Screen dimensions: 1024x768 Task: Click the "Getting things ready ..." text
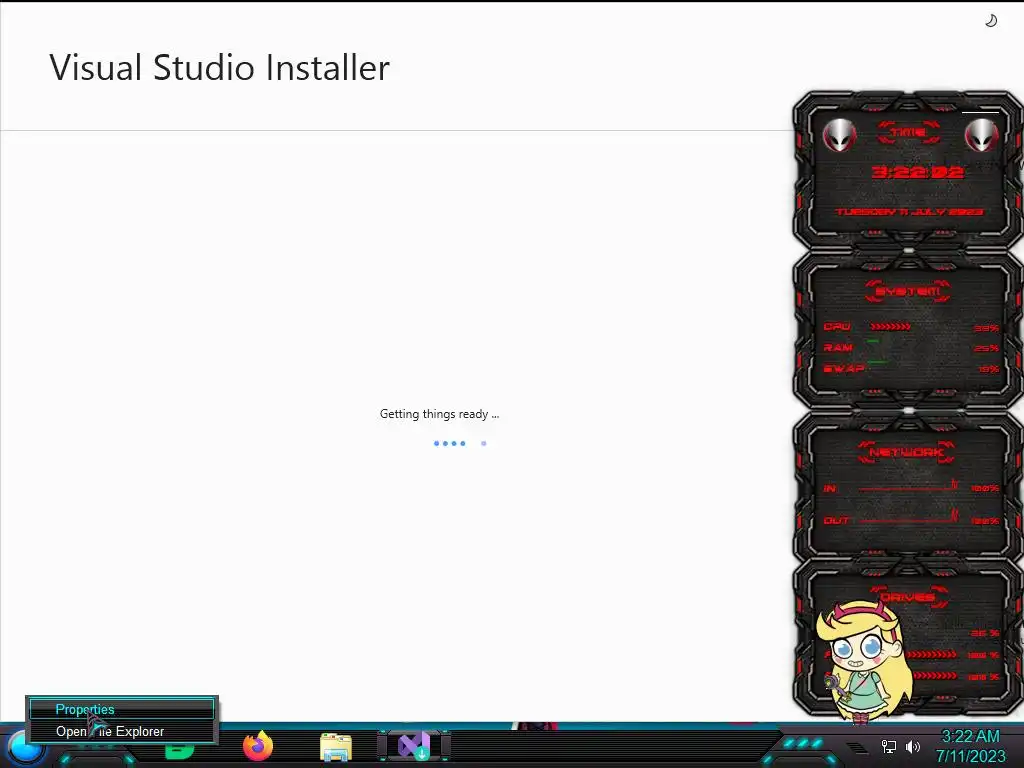pyautogui.click(x=440, y=414)
